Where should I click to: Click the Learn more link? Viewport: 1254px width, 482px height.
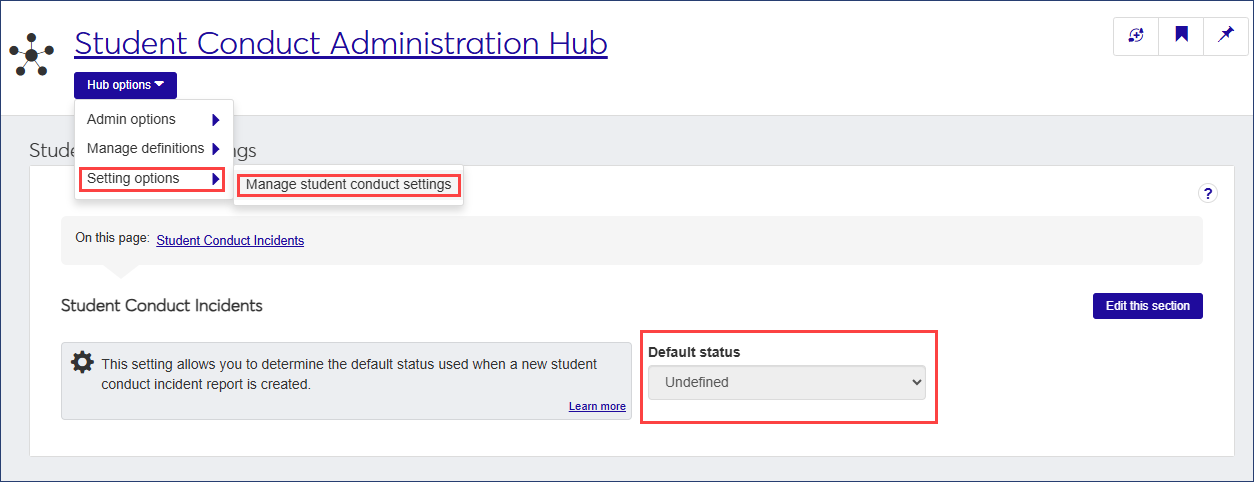(x=597, y=407)
